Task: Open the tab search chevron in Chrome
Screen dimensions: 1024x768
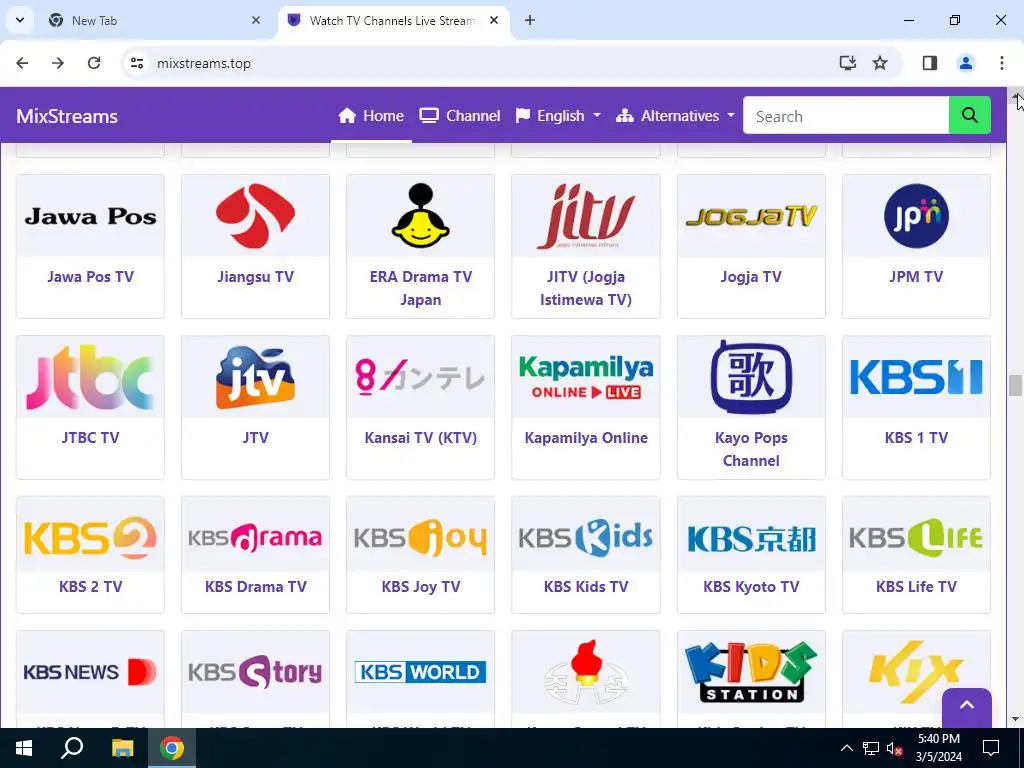Action: pos(20,20)
